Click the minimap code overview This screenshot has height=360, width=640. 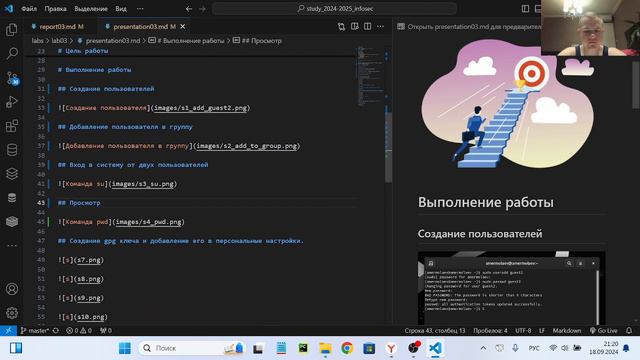point(371,76)
